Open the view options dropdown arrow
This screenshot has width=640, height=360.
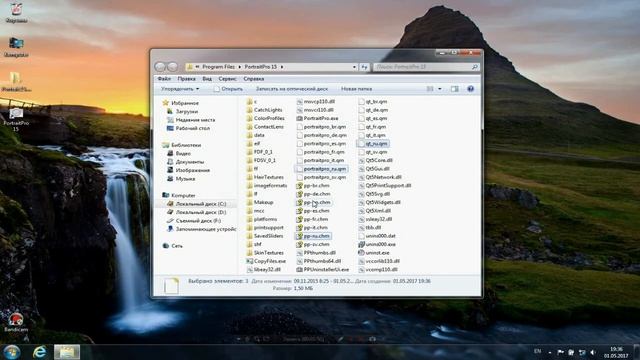pyautogui.click(x=440, y=89)
